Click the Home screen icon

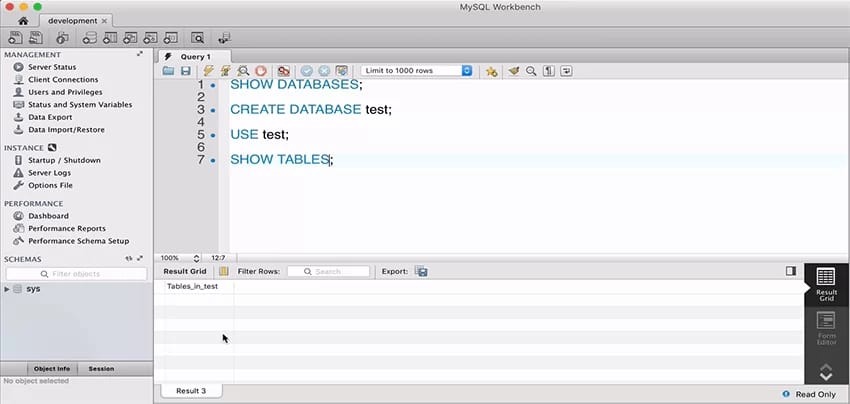click(x=21, y=20)
